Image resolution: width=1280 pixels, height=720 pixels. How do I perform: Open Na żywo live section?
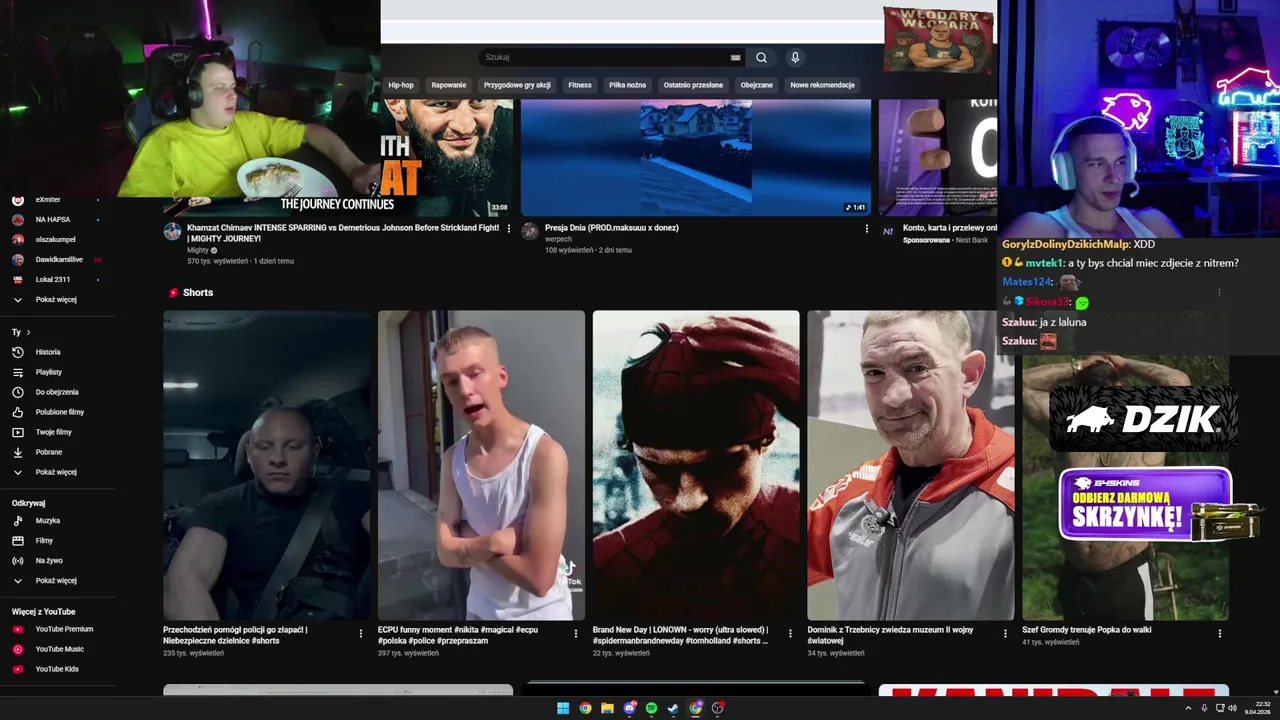pos(49,561)
